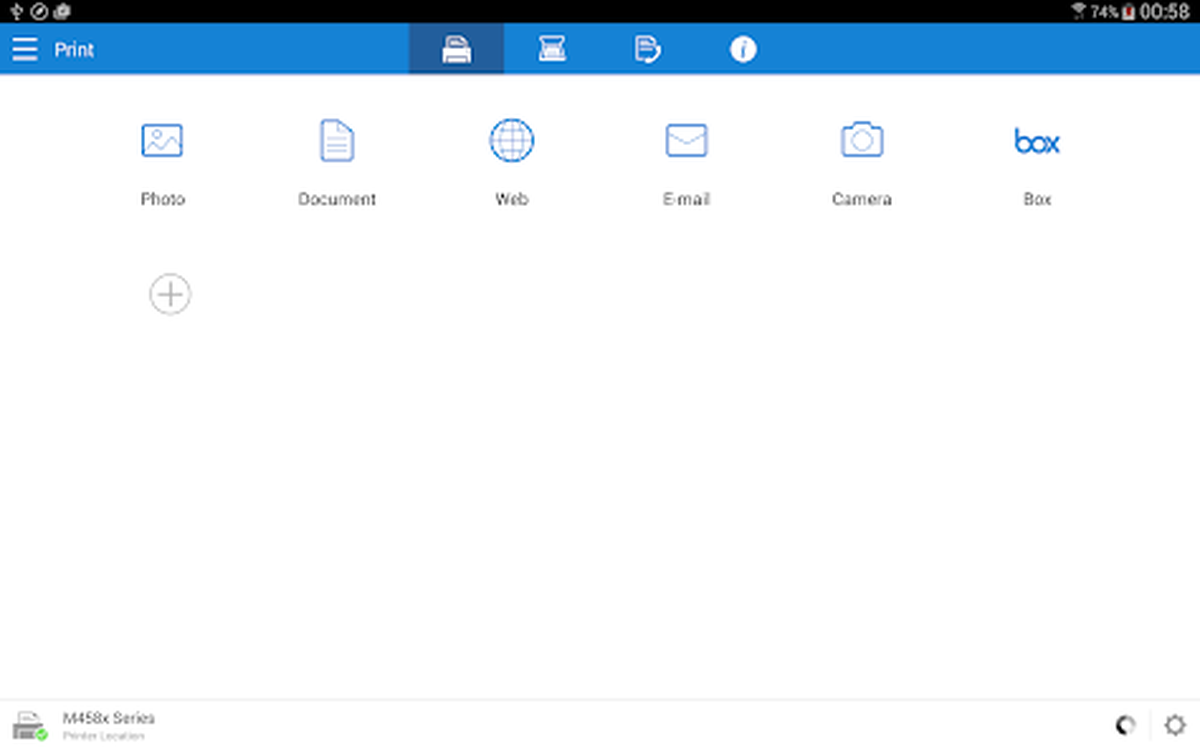Open Camera print option

click(862, 162)
